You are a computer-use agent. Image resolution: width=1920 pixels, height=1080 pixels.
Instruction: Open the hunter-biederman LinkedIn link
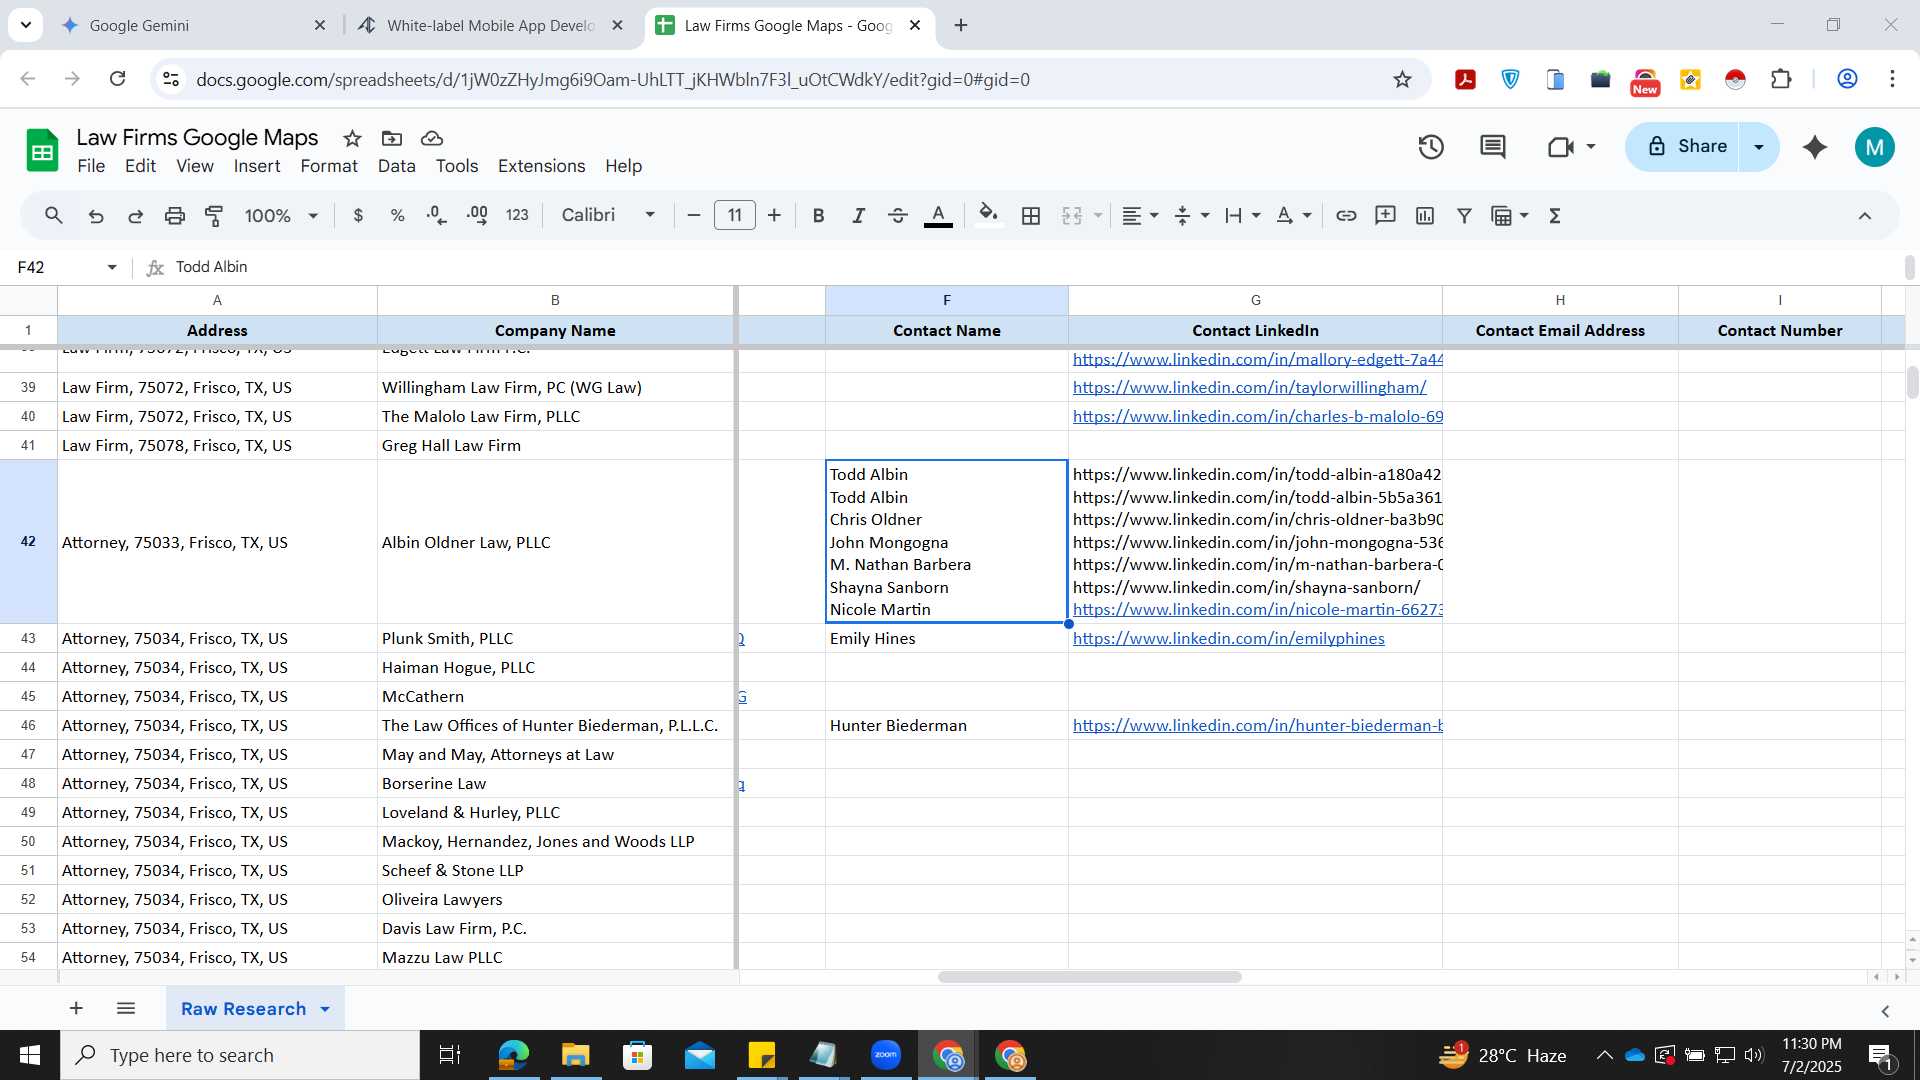point(1257,726)
